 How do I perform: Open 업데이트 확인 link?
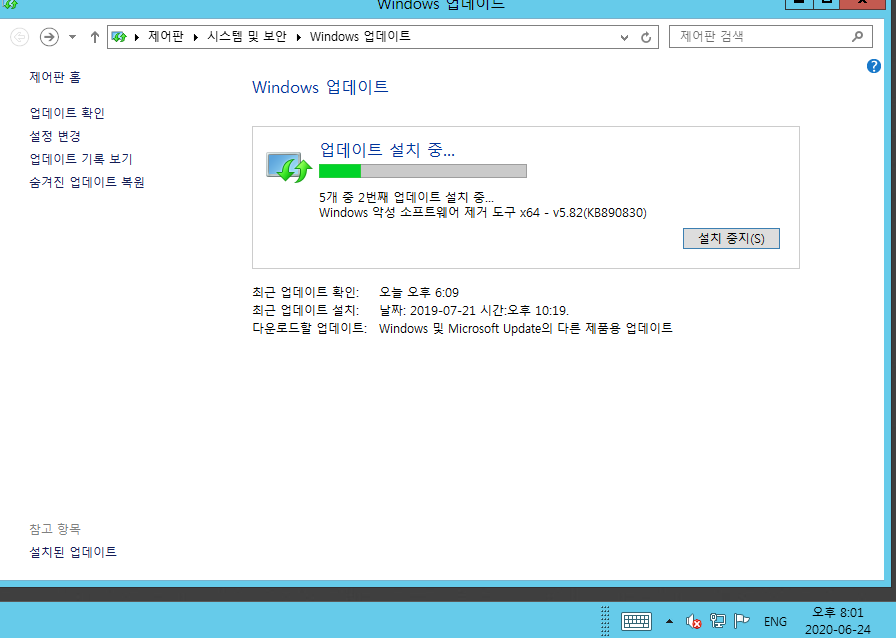[67, 113]
